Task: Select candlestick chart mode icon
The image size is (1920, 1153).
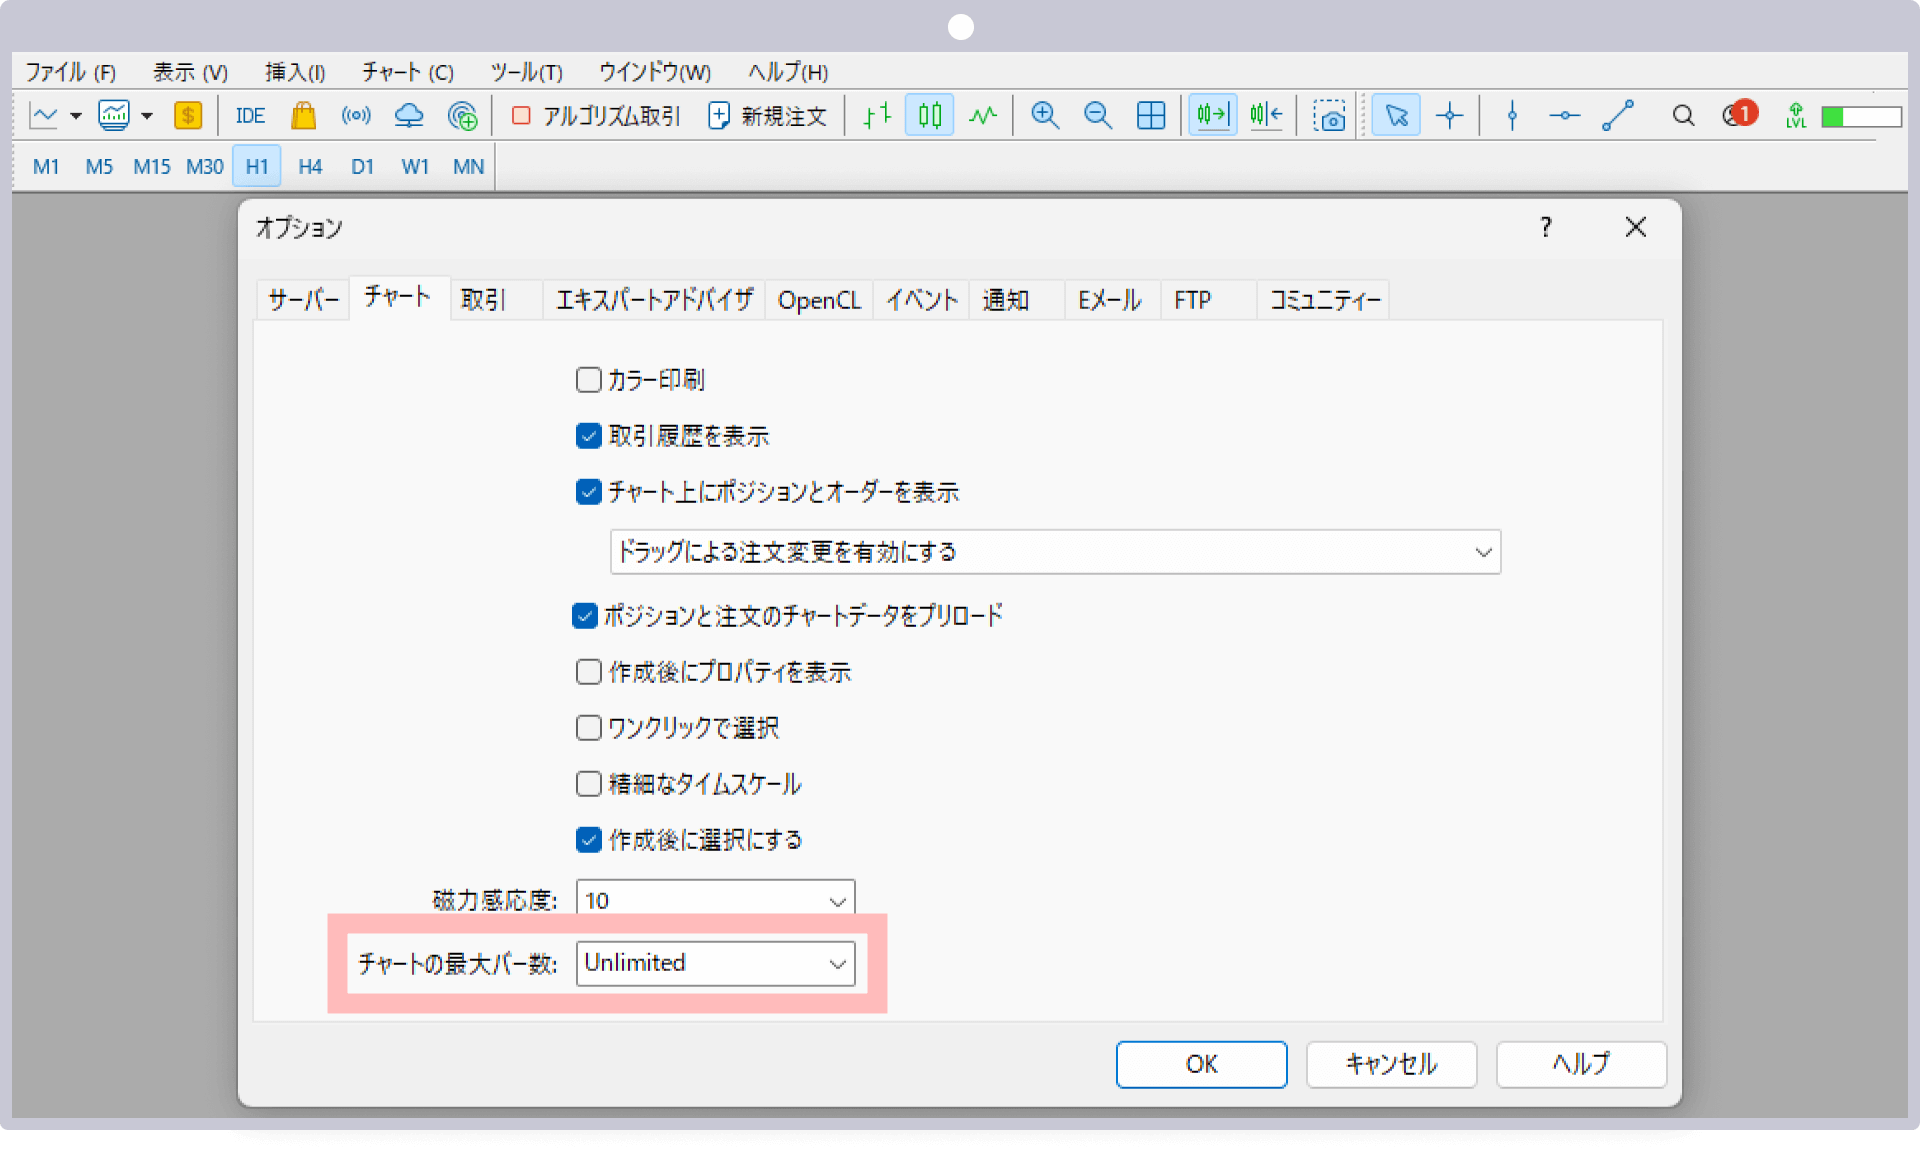Action: point(930,116)
